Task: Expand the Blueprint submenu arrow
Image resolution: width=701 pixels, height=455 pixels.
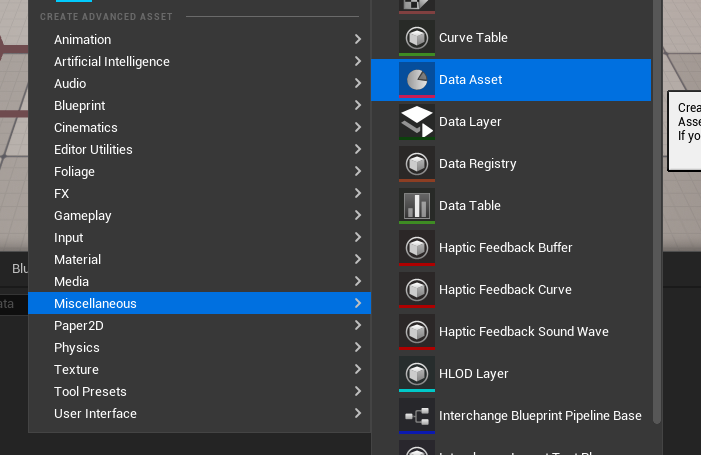Action: [x=358, y=106]
